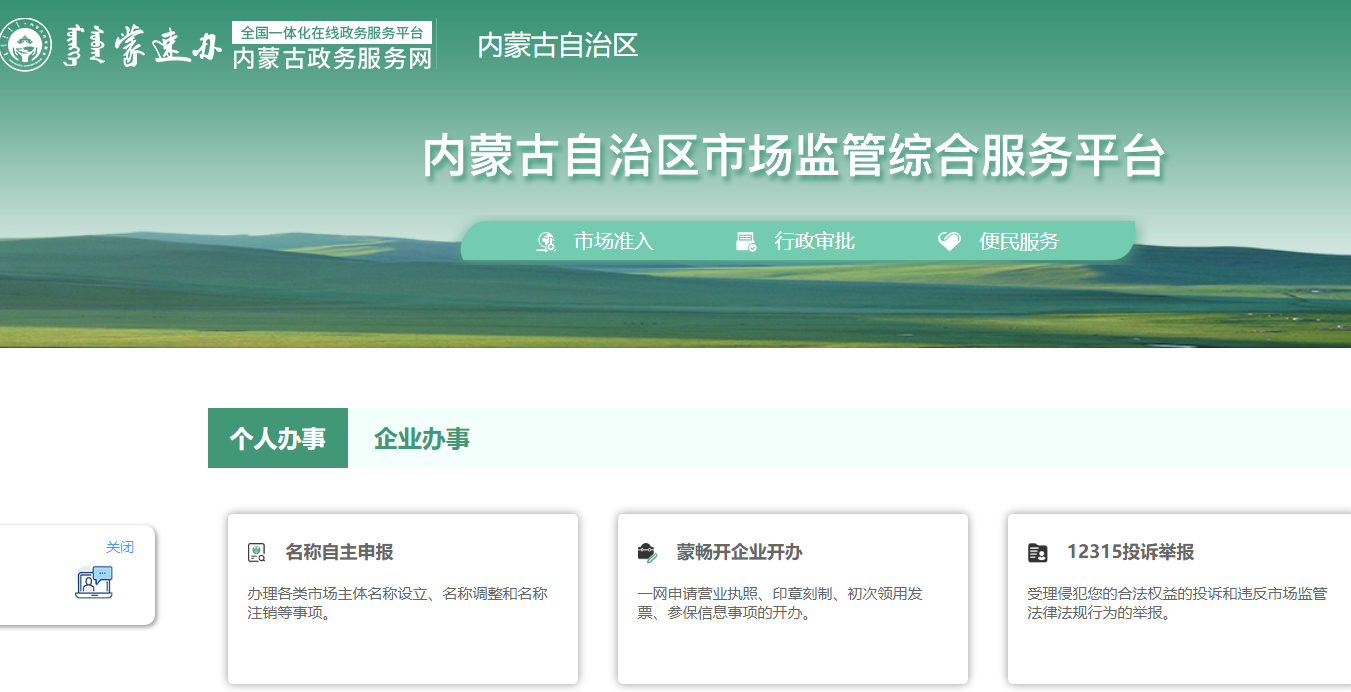Click the 蒙畅开企业开办 card icon
1351x692 pixels.
pyautogui.click(x=647, y=553)
